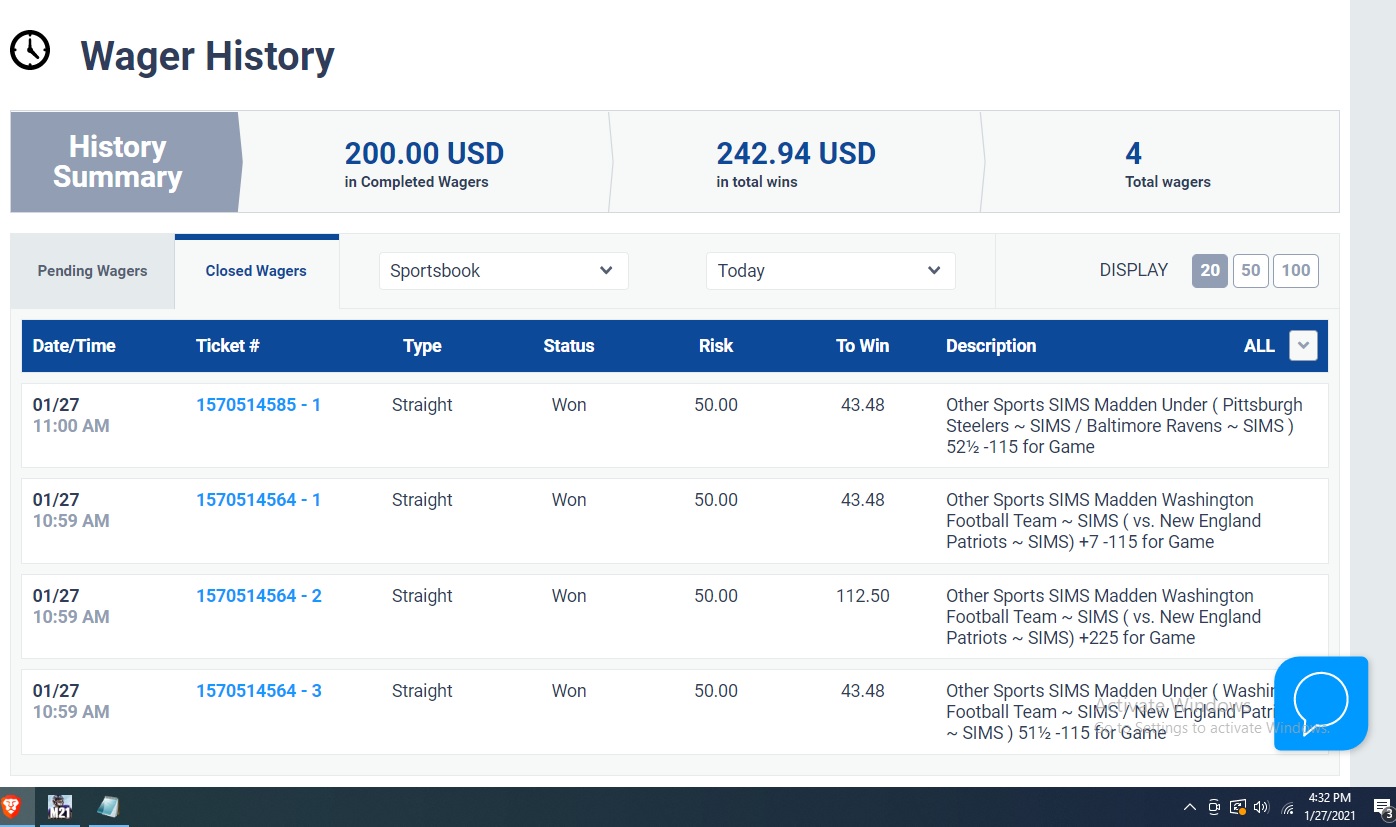Screen dimensions: 1396x827
Task: Open Brave browser from the taskbar
Action: click(12, 807)
